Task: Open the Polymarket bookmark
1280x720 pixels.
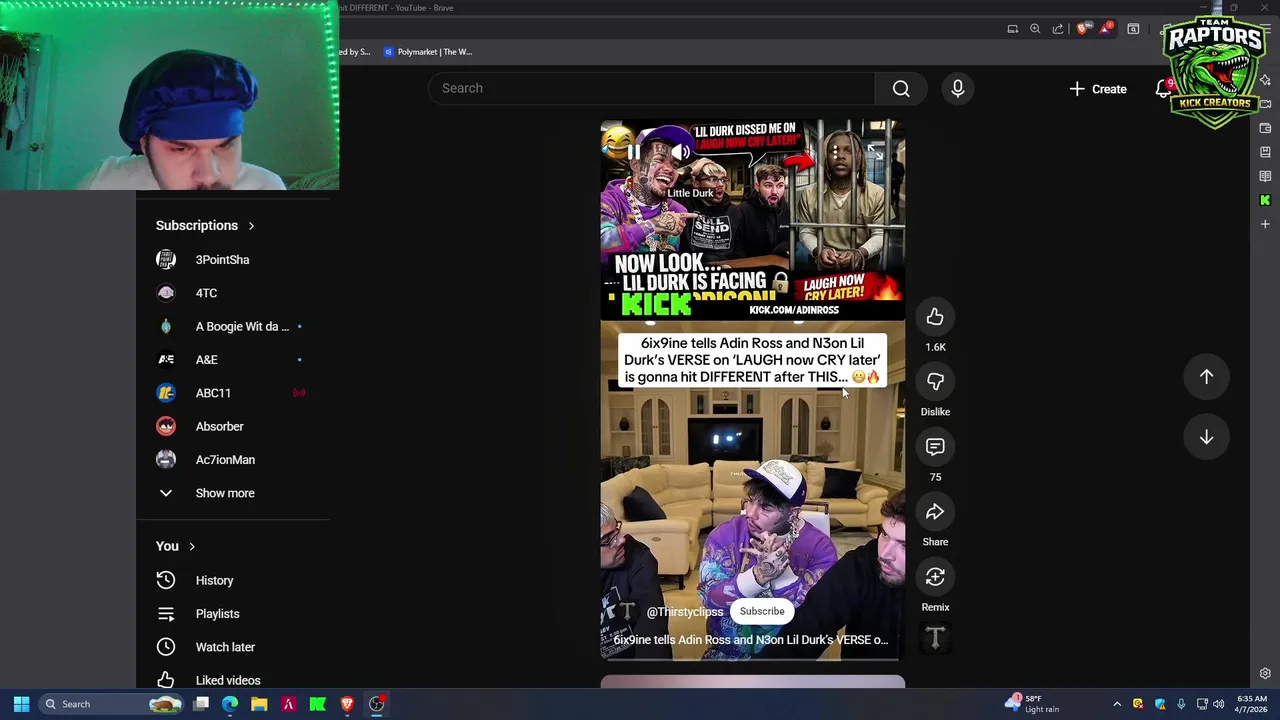Action: (427, 52)
